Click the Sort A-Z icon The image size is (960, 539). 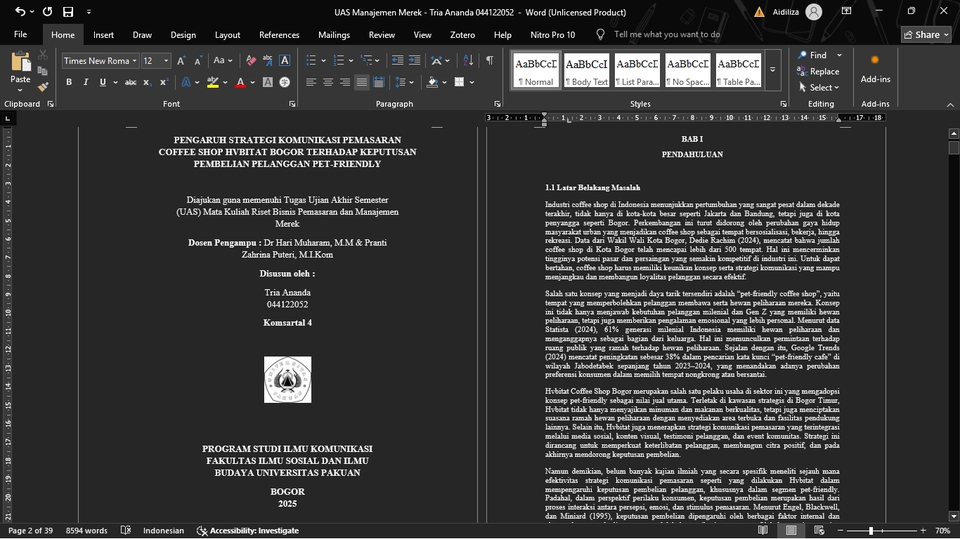[468, 60]
